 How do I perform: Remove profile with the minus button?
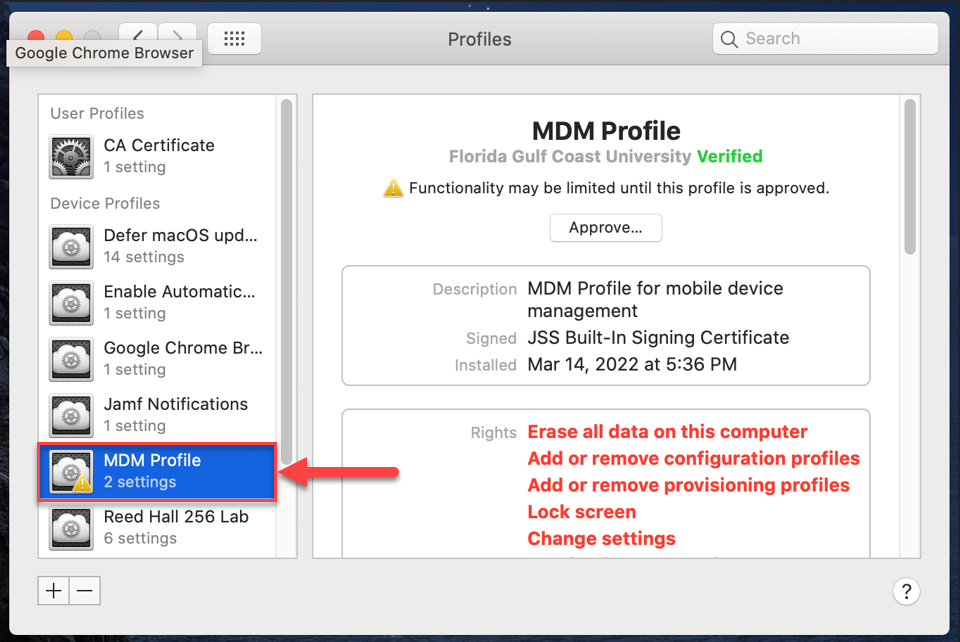click(84, 591)
